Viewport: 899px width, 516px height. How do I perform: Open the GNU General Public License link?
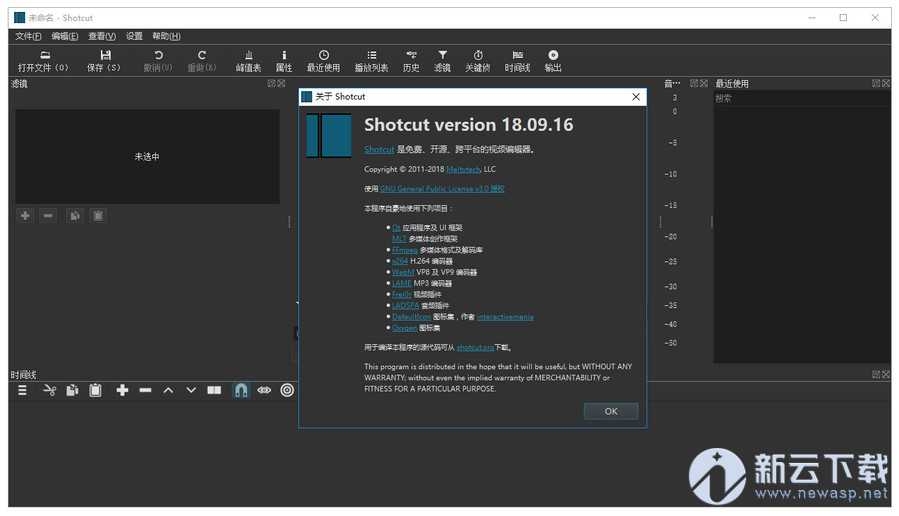point(442,189)
